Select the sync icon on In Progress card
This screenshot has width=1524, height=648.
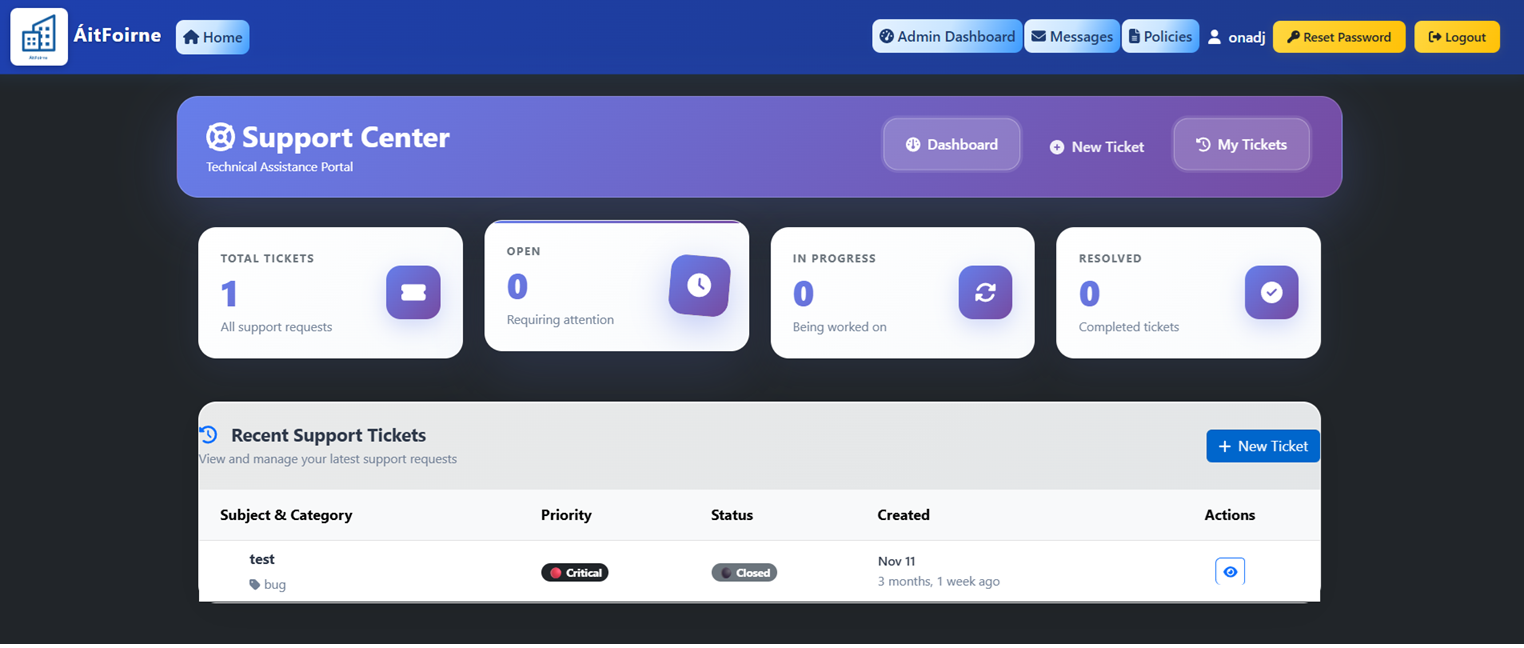click(985, 292)
